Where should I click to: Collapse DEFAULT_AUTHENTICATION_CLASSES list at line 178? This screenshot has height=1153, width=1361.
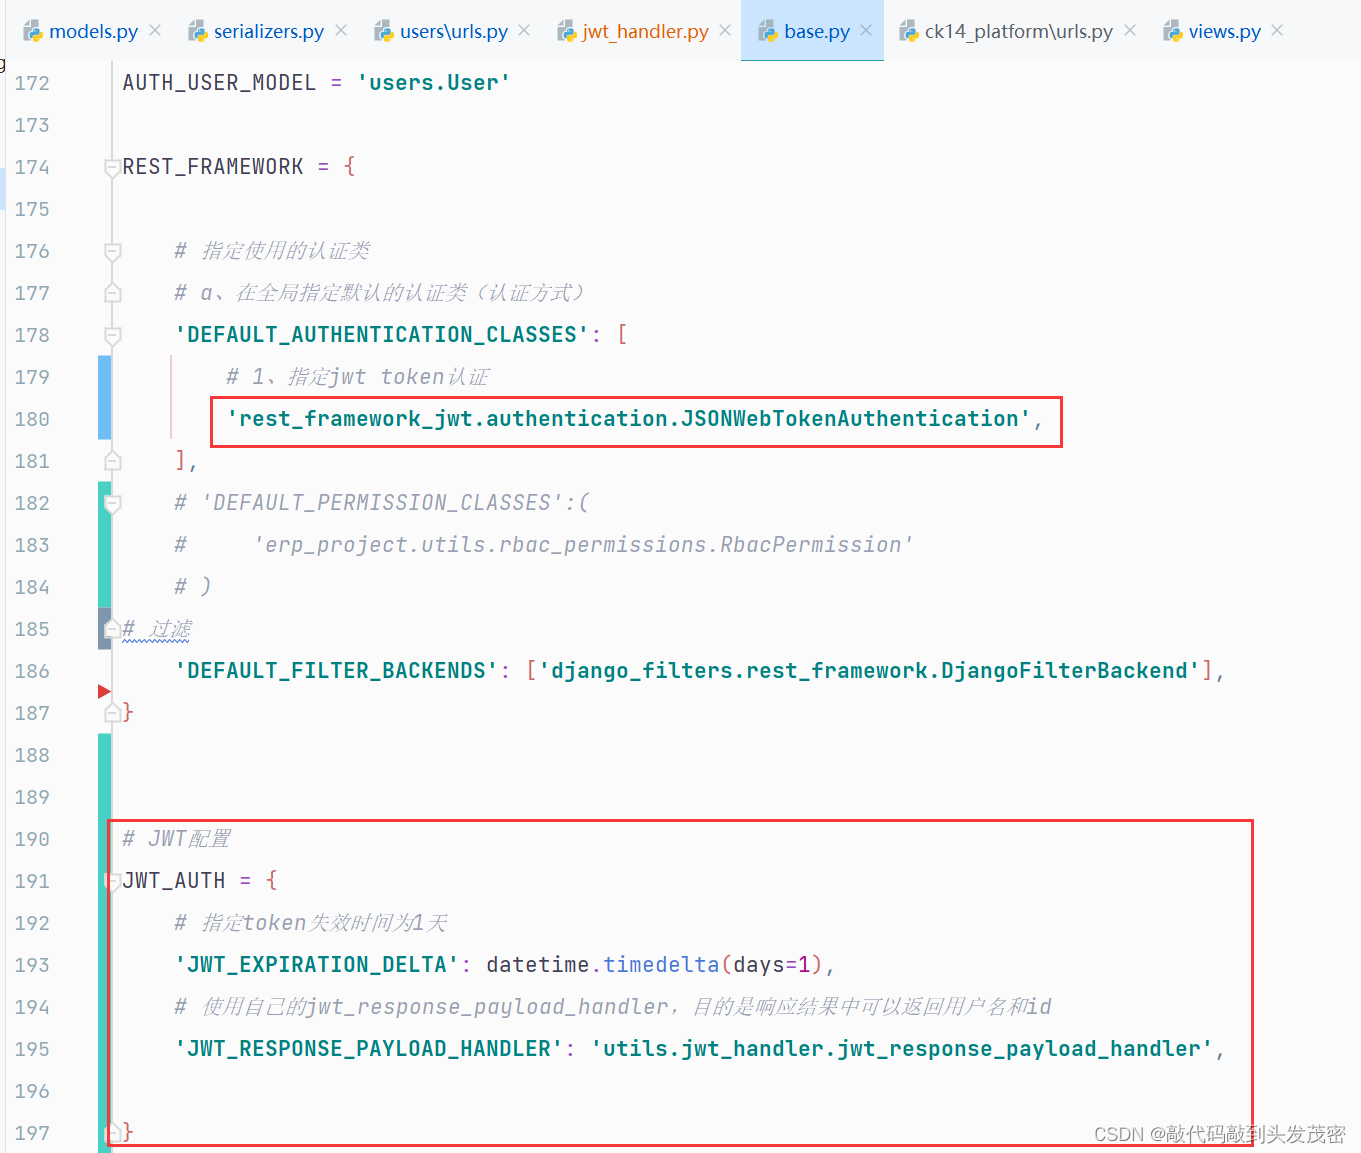113,336
